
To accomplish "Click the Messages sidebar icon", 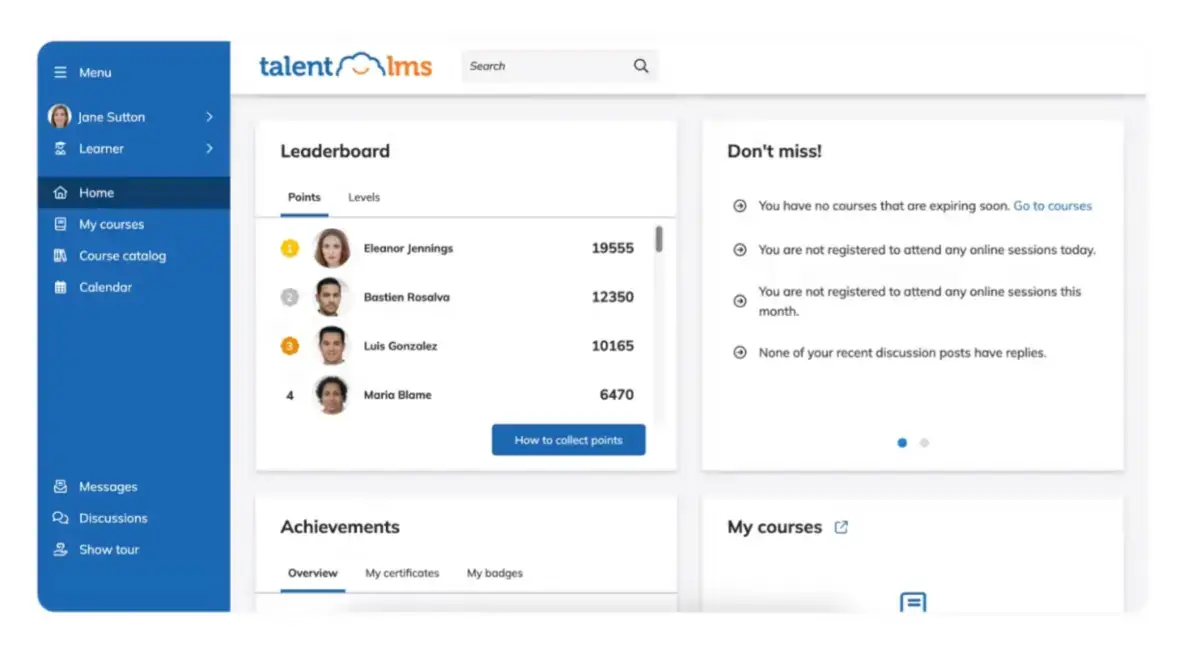I will [x=60, y=486].
